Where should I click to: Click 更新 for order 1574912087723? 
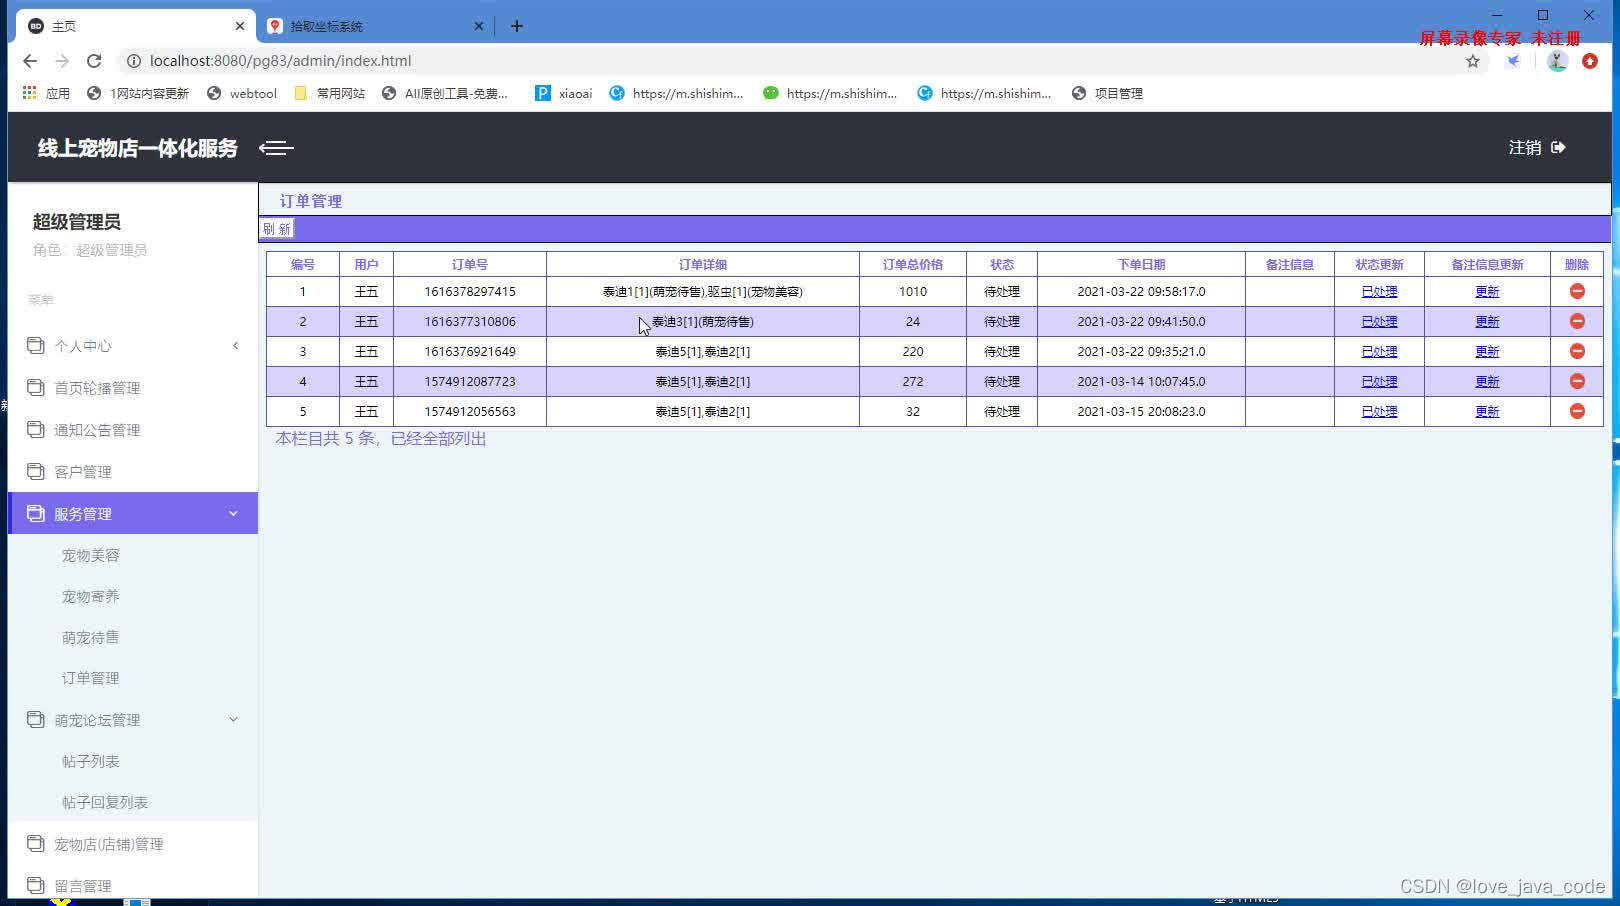1487,381
